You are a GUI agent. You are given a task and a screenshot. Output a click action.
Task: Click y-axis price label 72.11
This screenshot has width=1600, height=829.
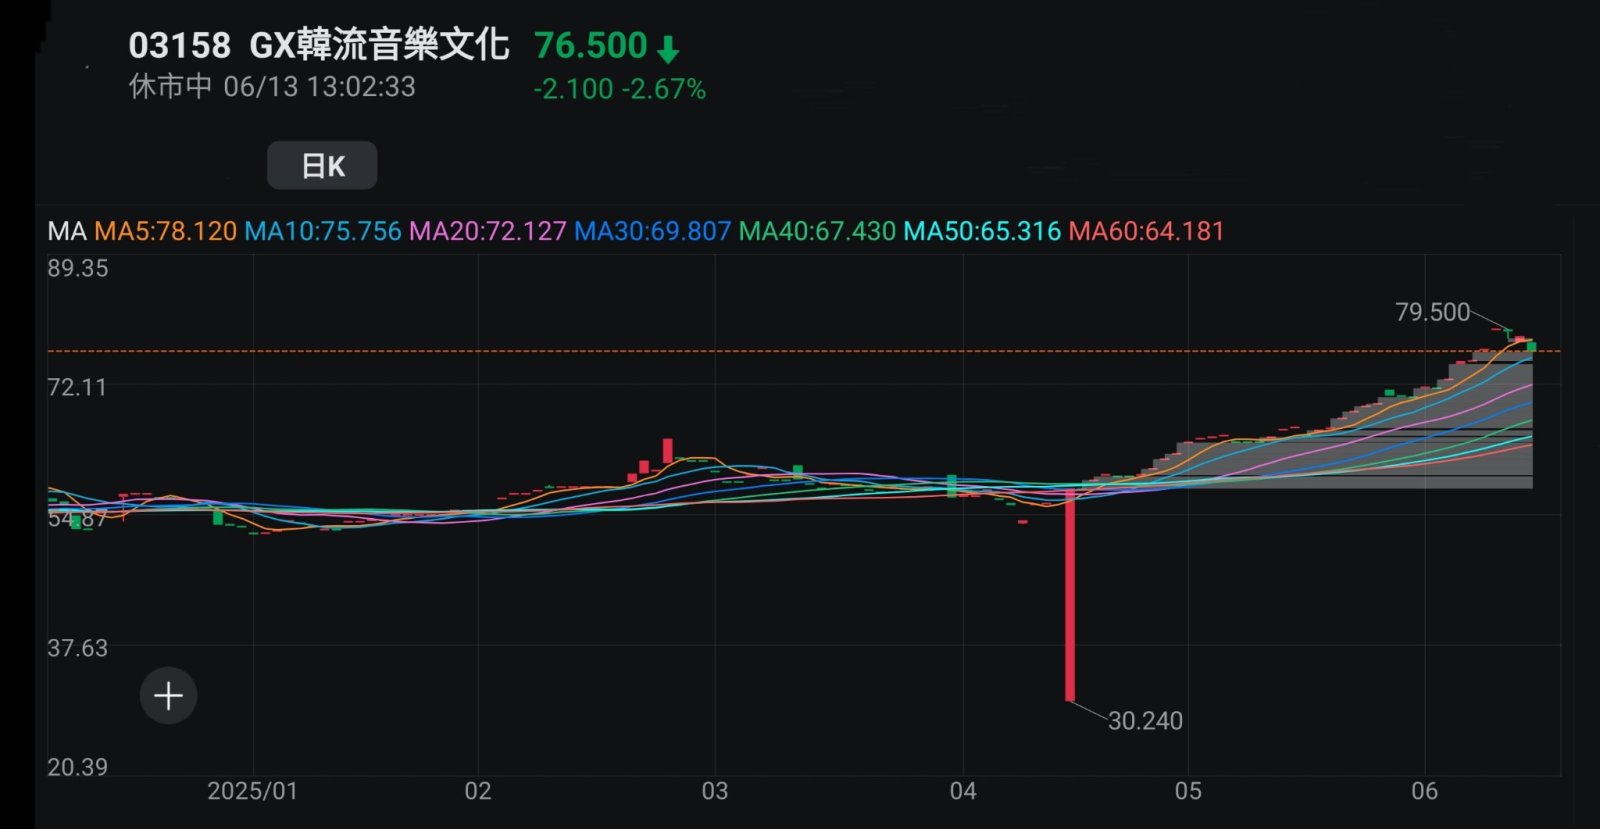[77, 387]
